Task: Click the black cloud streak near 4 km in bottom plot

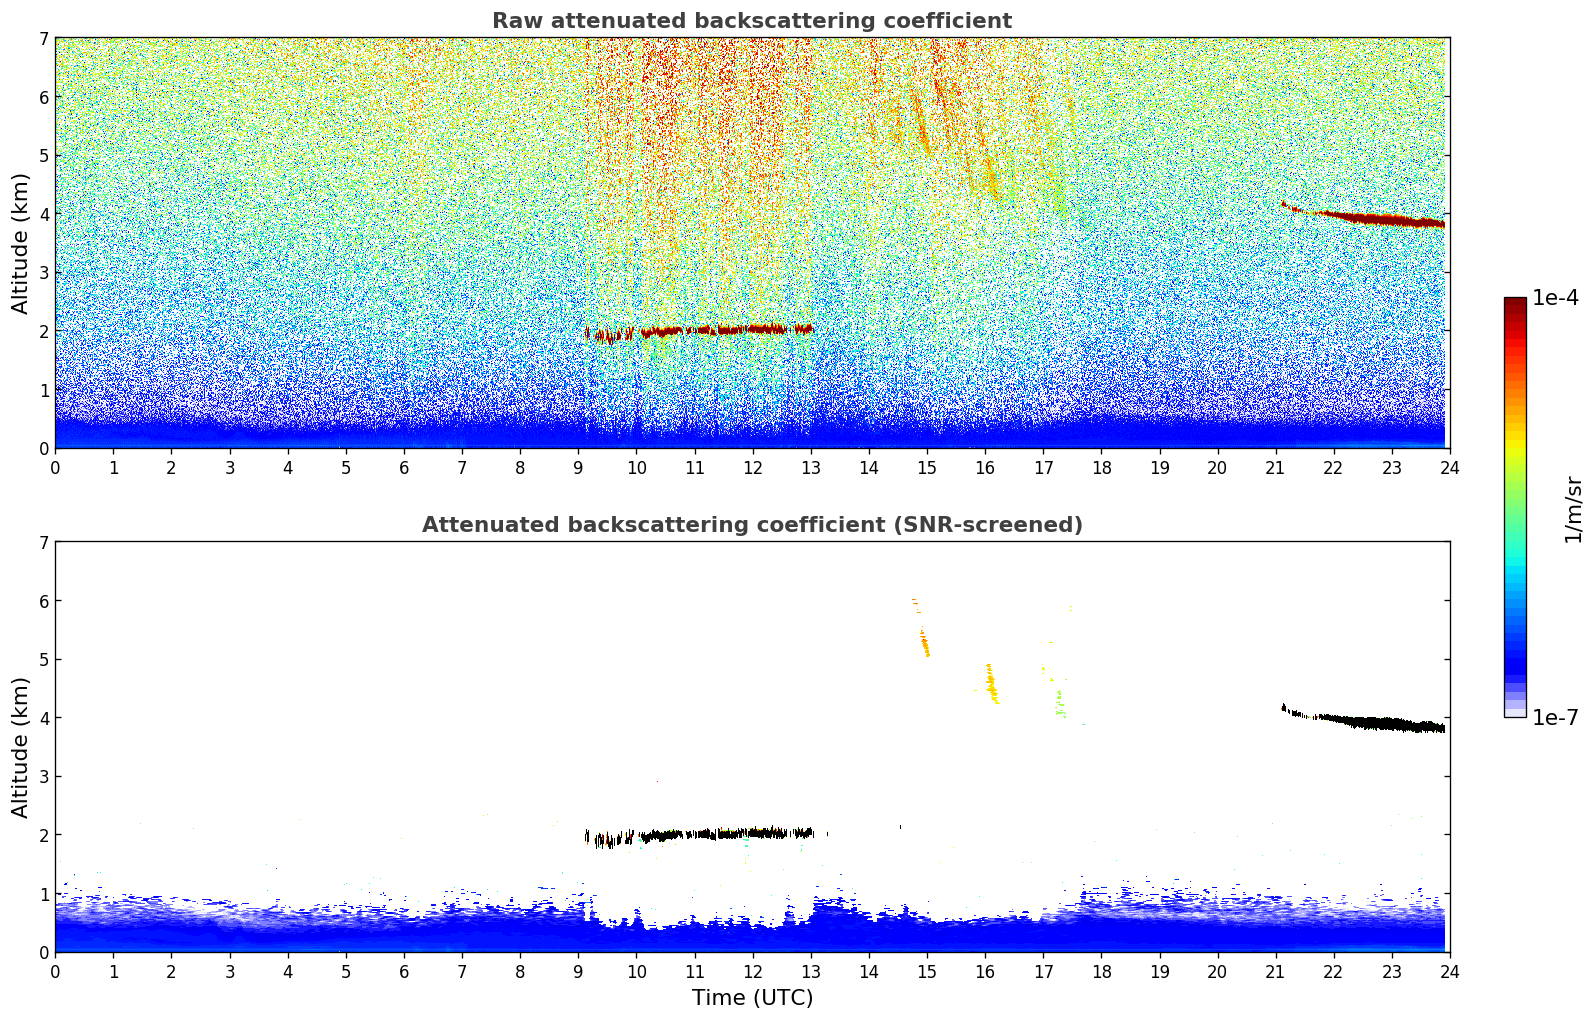Action: (x=1365, y=720)
